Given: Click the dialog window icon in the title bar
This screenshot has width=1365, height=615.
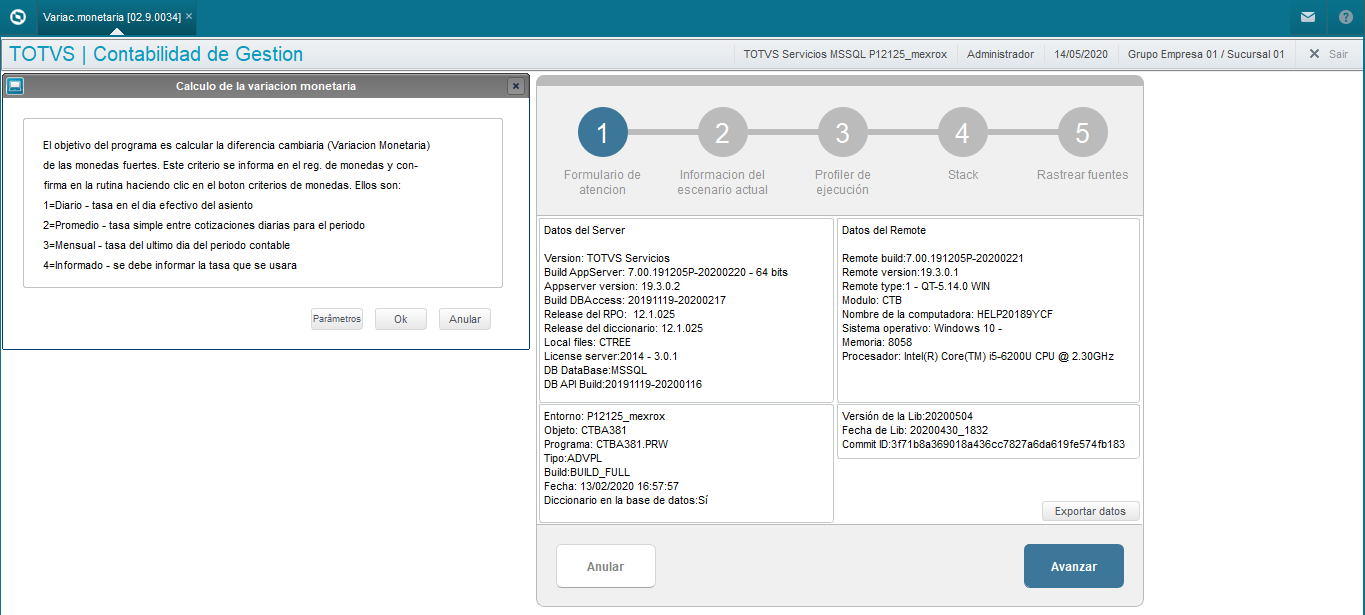Looking at the screenshot, I should point(15,86).
